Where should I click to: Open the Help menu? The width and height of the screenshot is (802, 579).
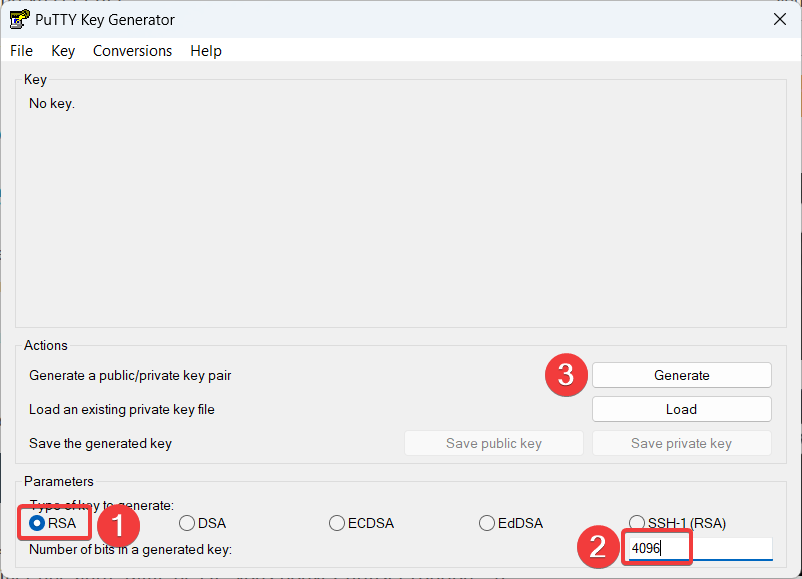(x=206, y=51)
